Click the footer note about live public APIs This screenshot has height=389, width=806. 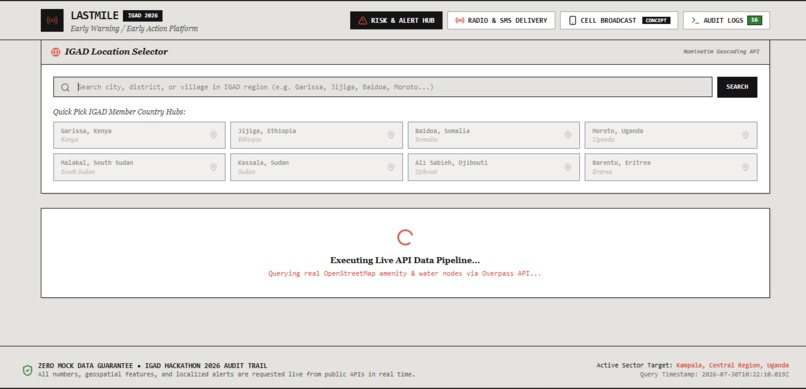pos(226,375)
